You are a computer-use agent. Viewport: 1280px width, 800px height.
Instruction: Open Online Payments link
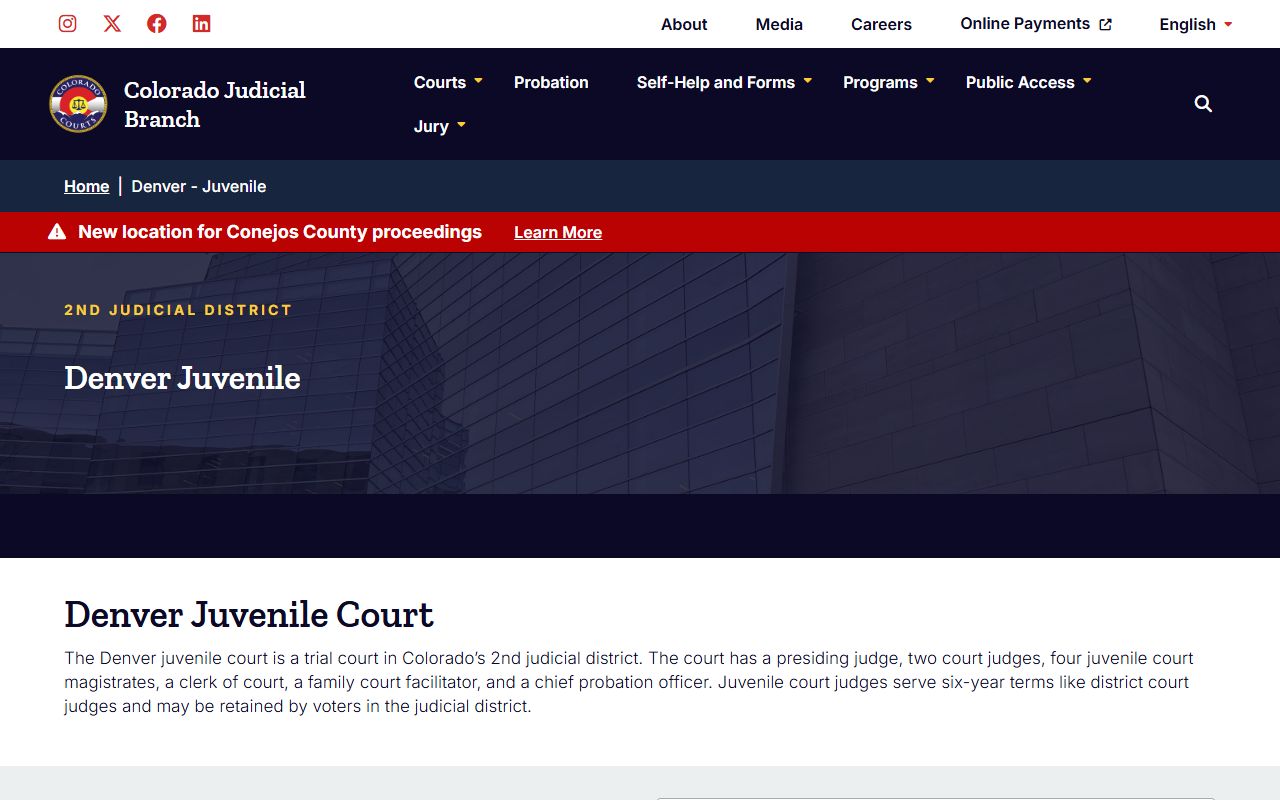[1025, 23]
